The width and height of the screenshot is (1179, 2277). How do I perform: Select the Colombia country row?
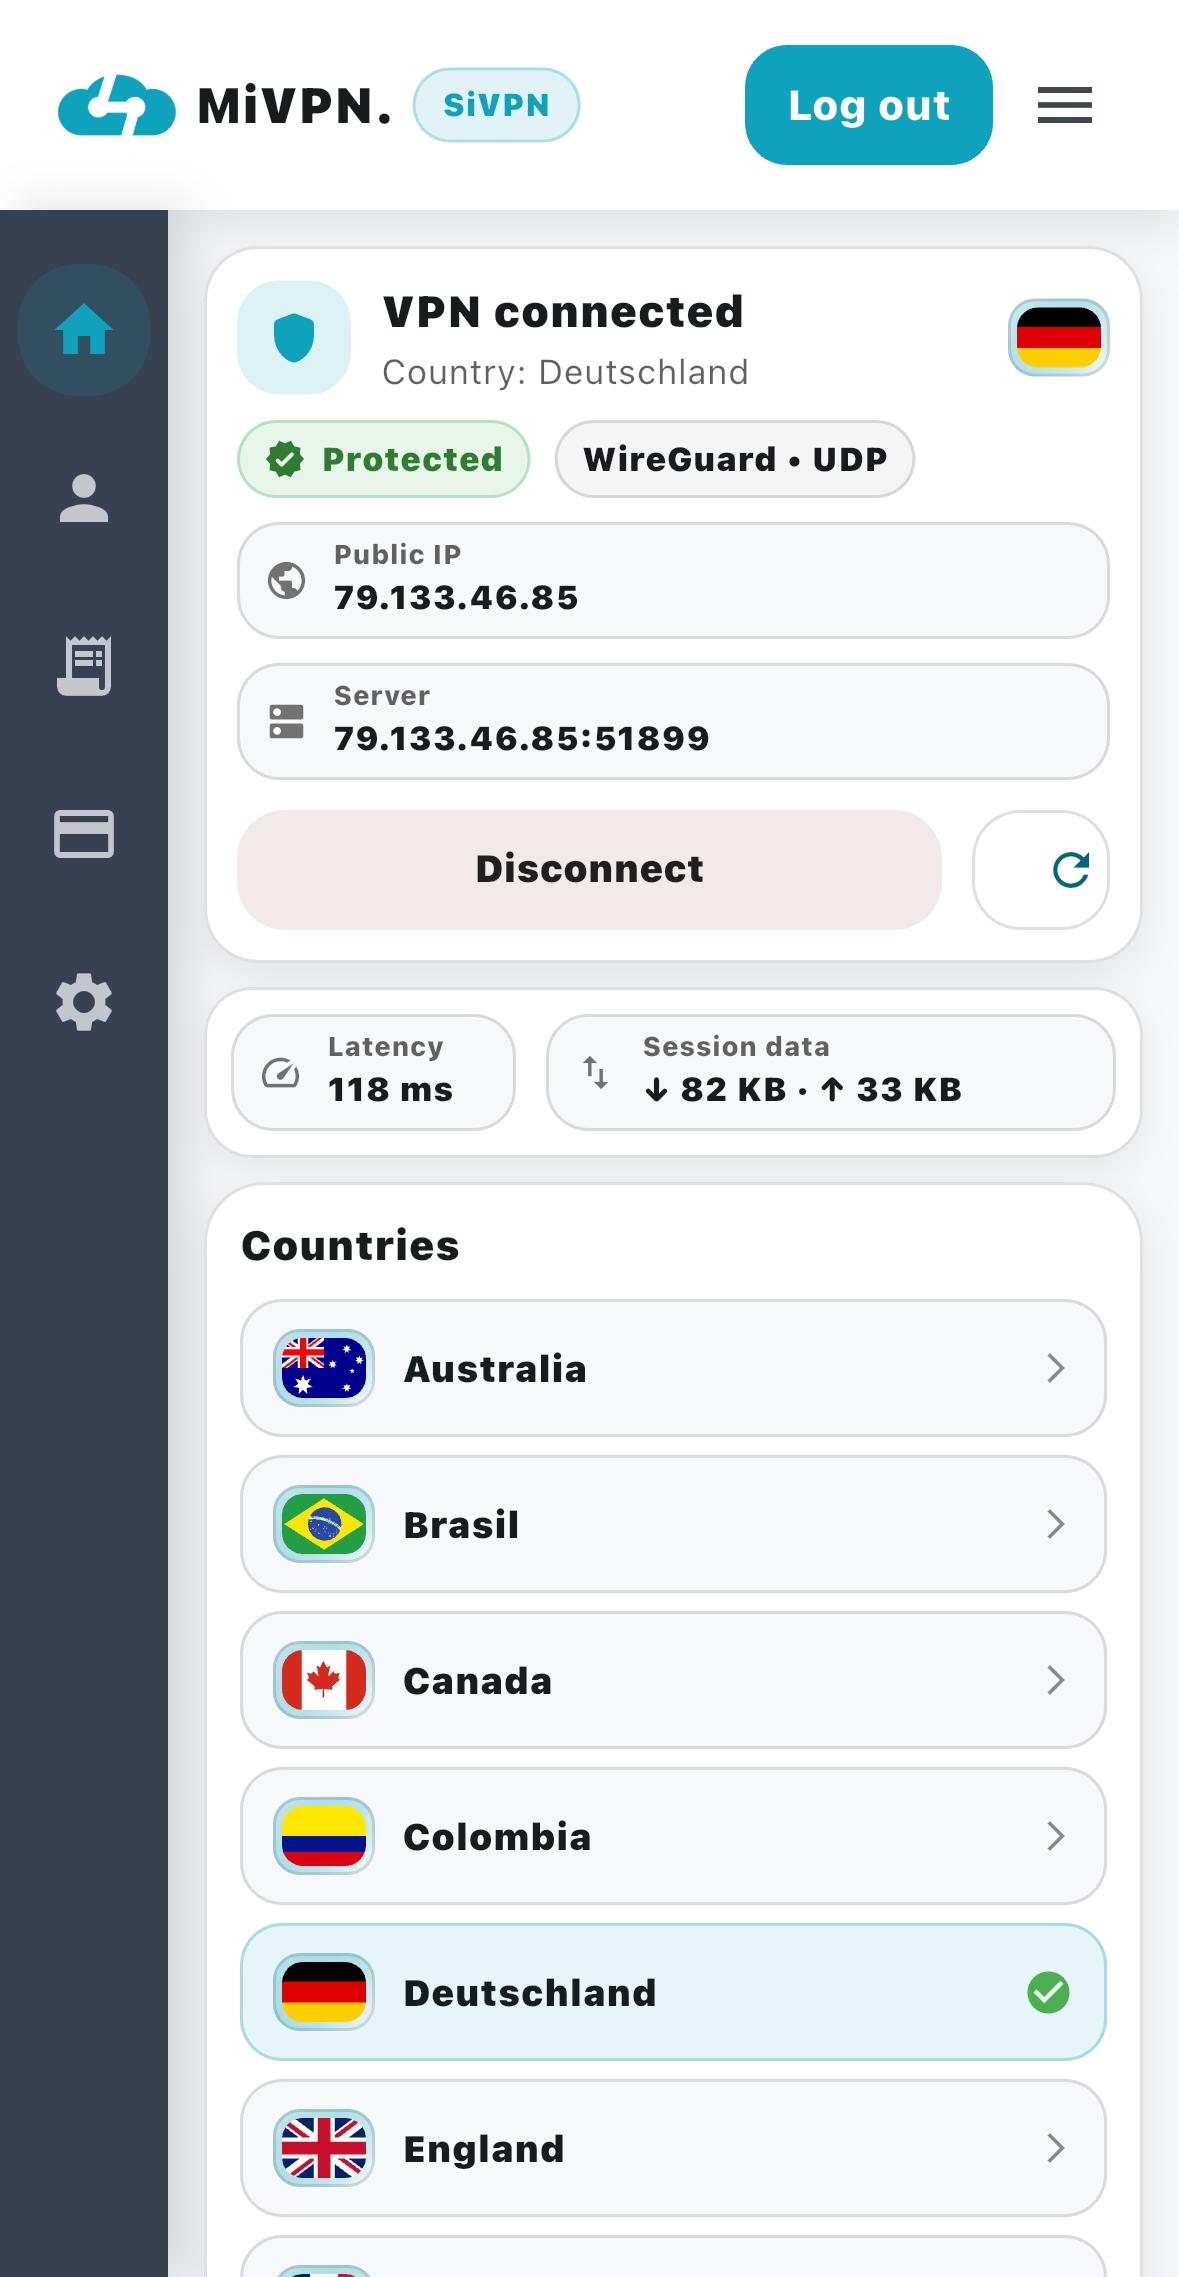(x=671, y=1837)
